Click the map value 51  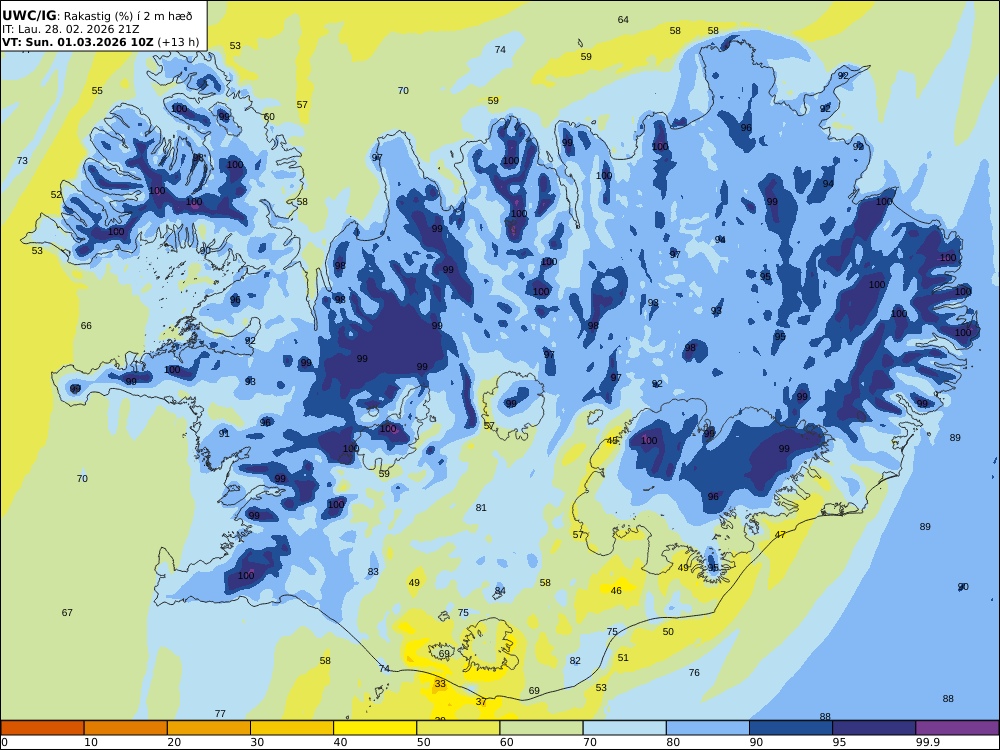click(623, 658)
